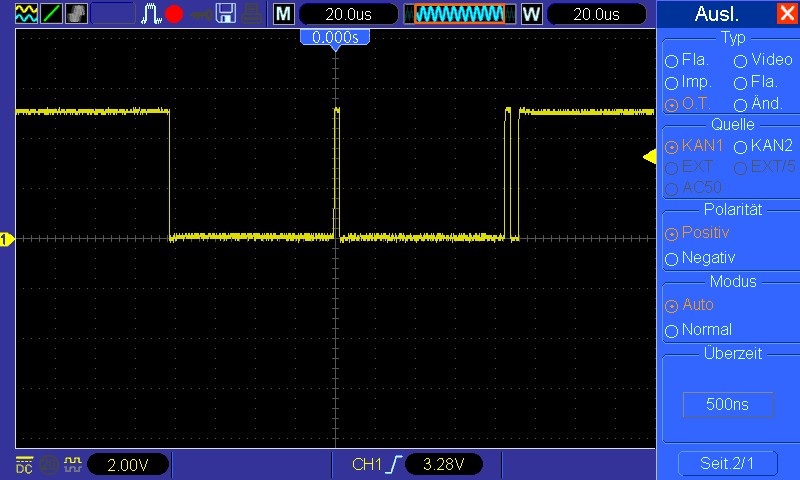Open the 2.00V vertical scale field
This screenshot has width=800, height=480.
click(128, 464)
